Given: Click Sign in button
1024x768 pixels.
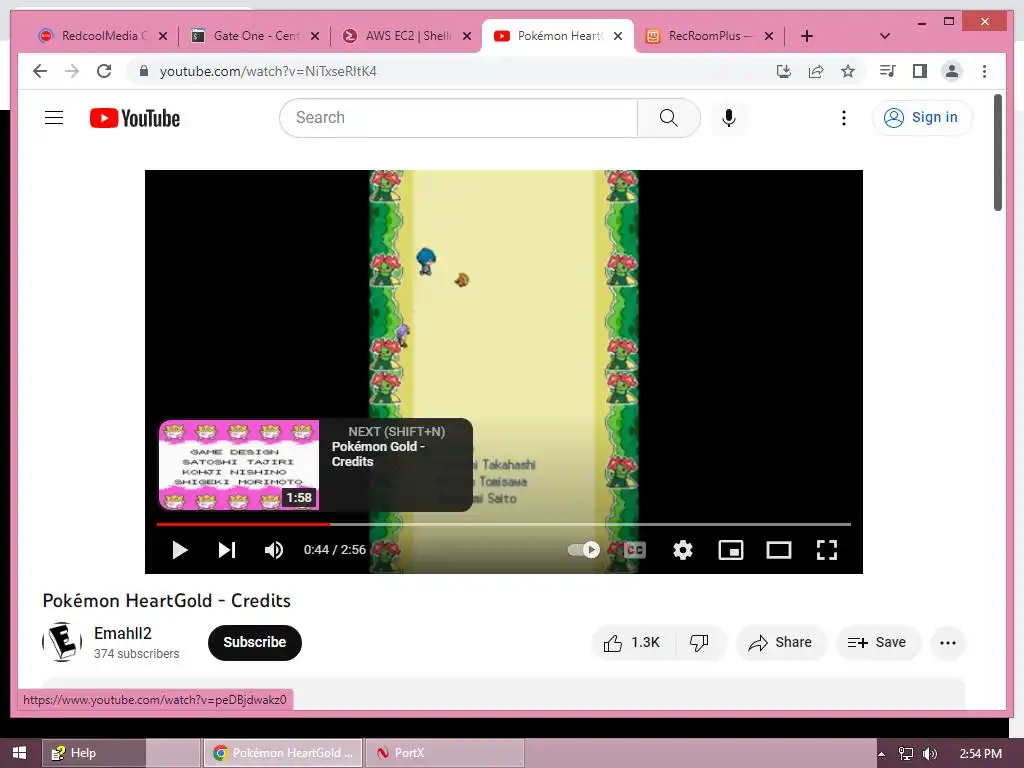Looking at the screenshot, I should [x=922, y=118].
